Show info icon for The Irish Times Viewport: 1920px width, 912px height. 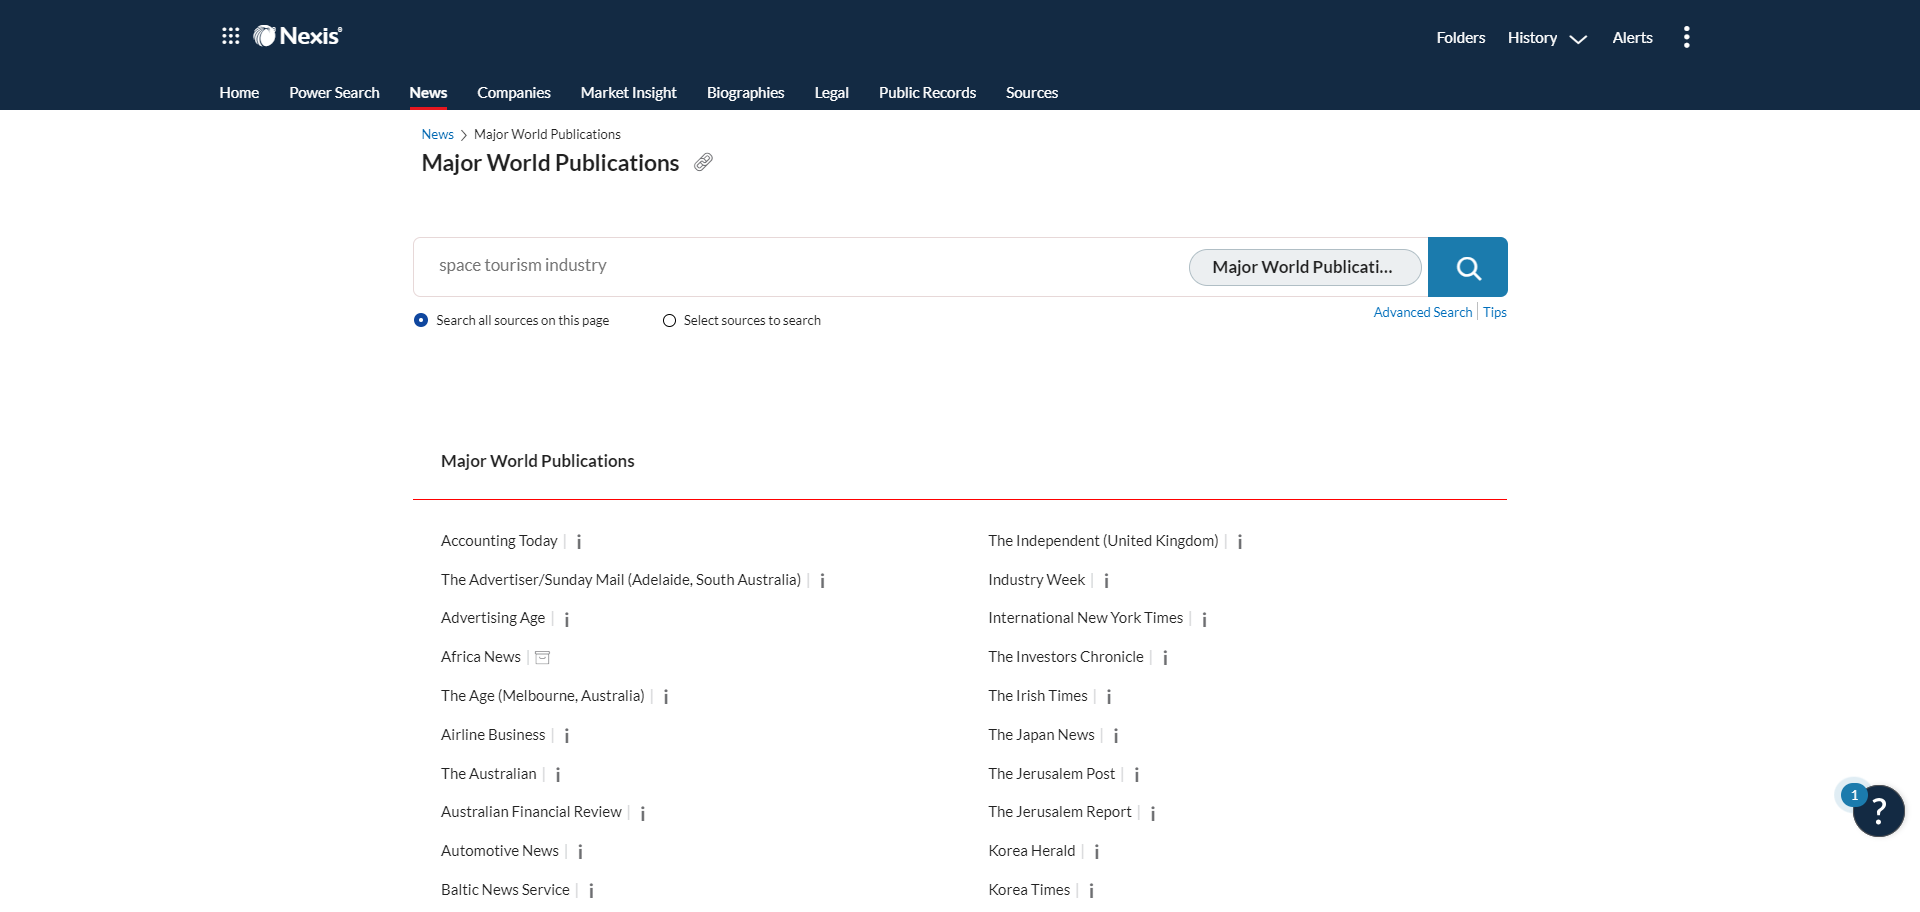(x=1109, y=697)
